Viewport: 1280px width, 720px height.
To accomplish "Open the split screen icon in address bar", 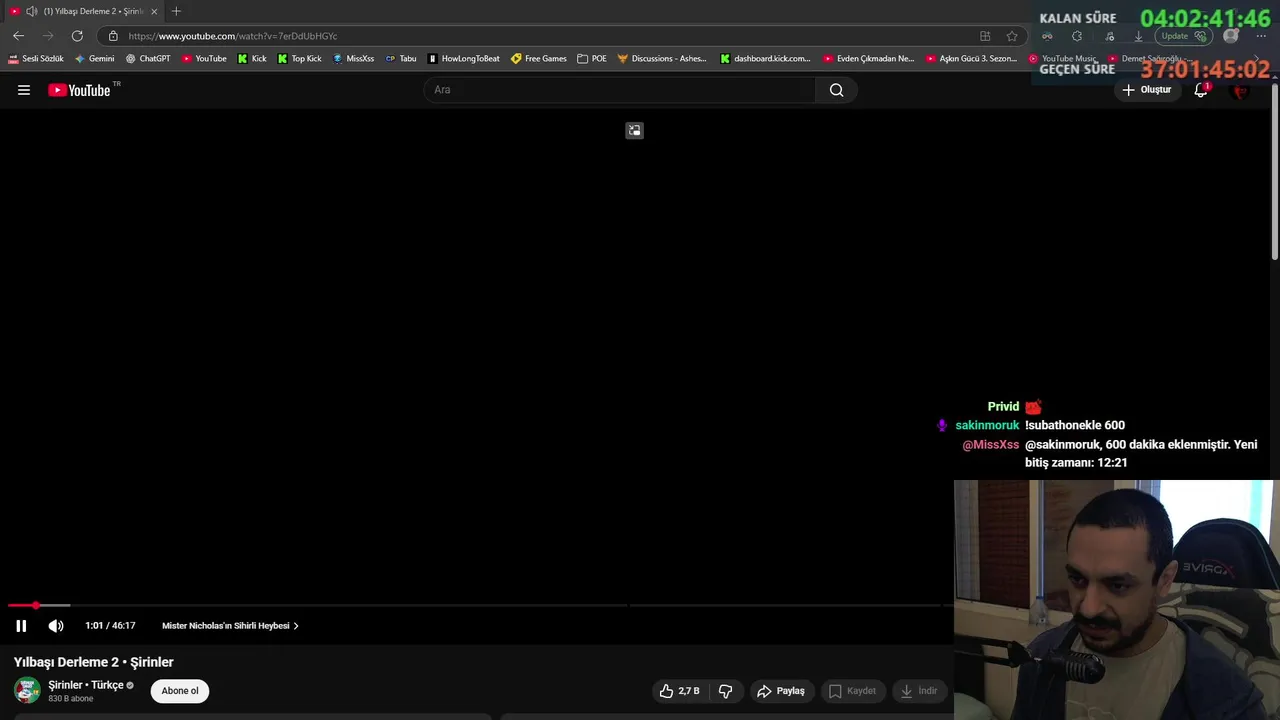I will (x=985, y=36).
